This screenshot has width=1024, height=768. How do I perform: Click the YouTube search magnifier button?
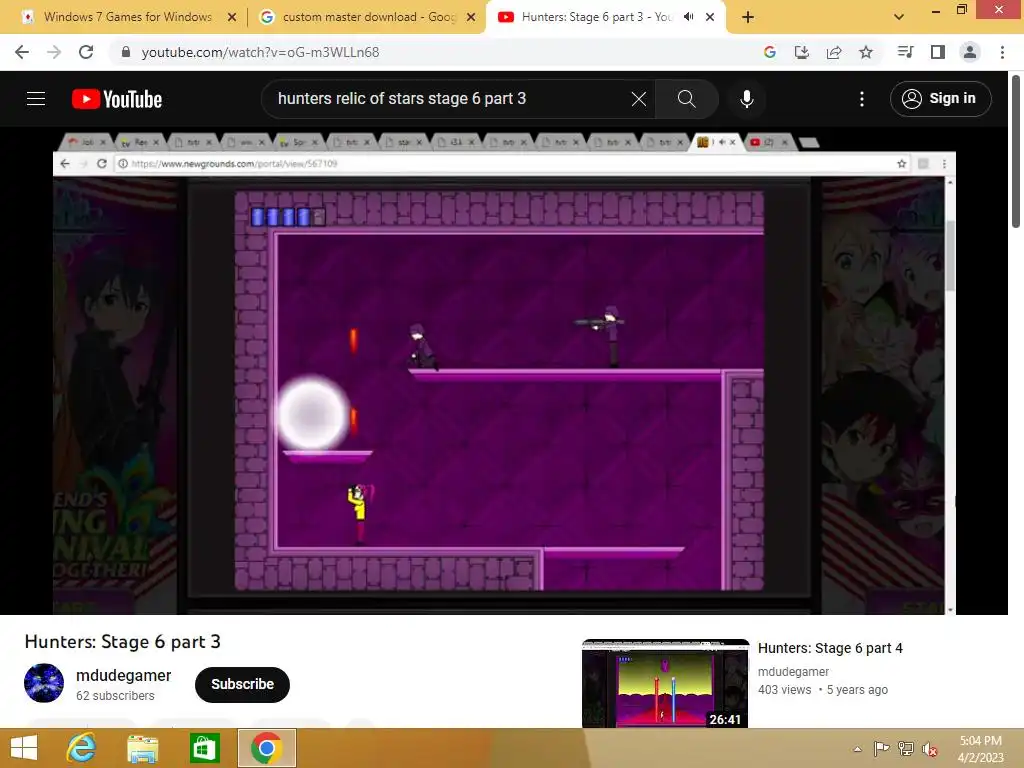(686, 99)
